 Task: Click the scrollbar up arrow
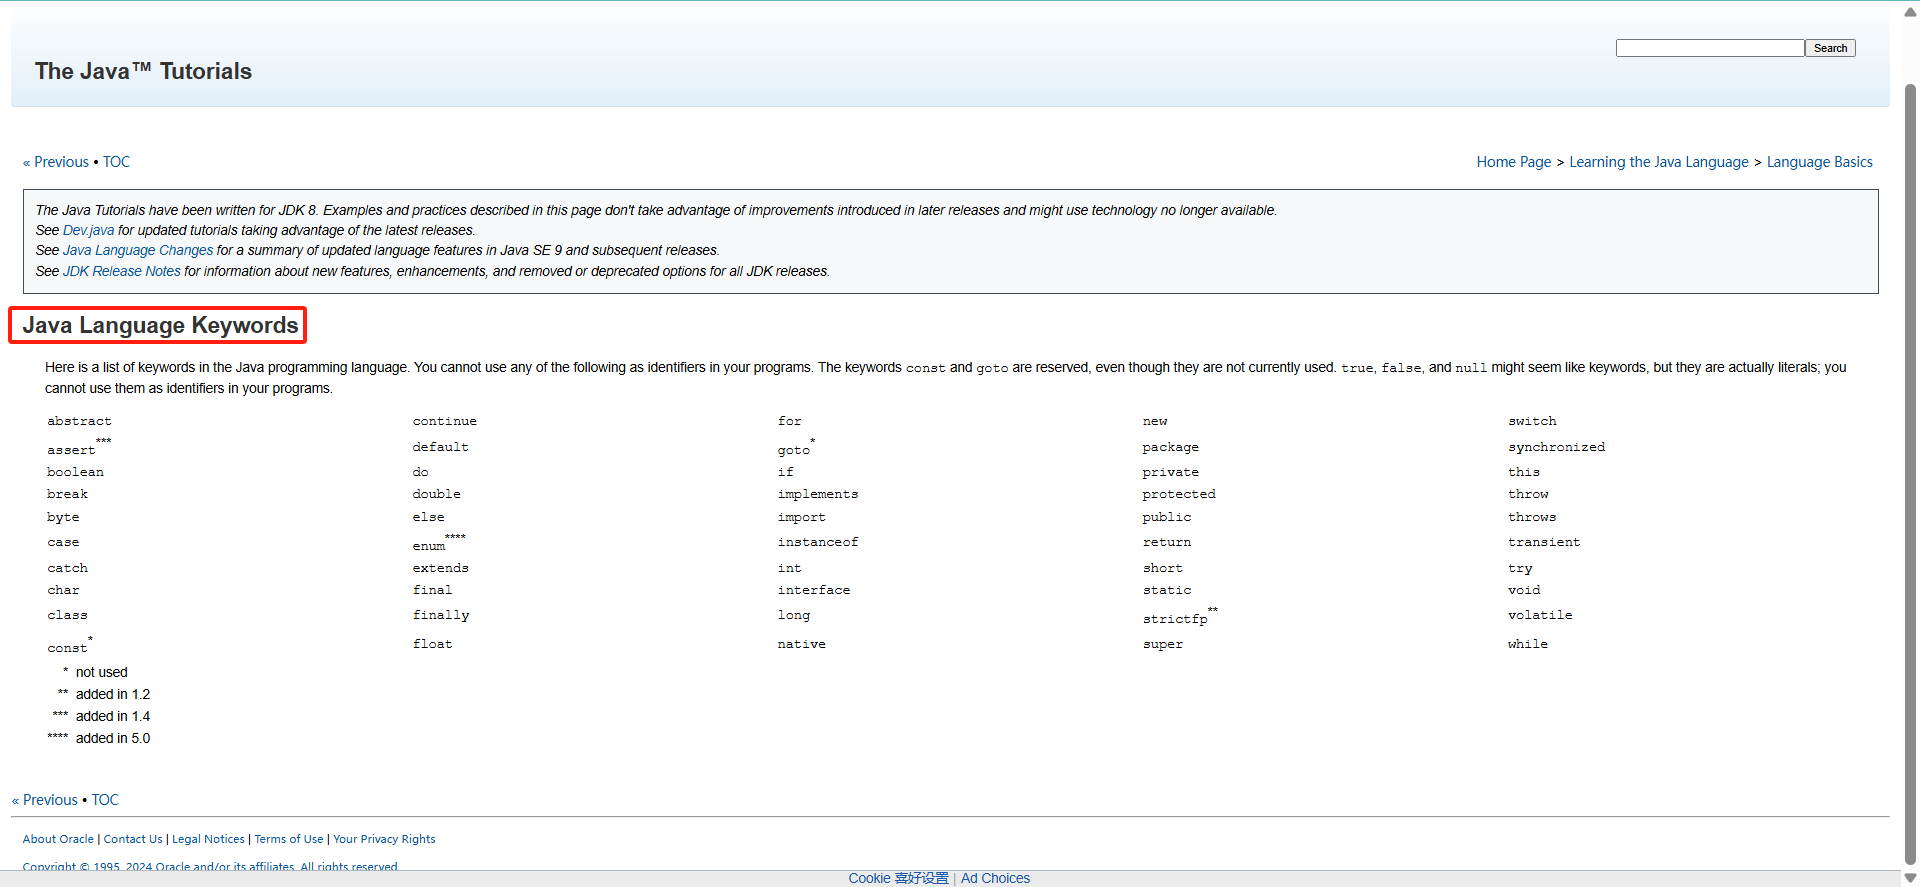click(x=1910, y=12)
